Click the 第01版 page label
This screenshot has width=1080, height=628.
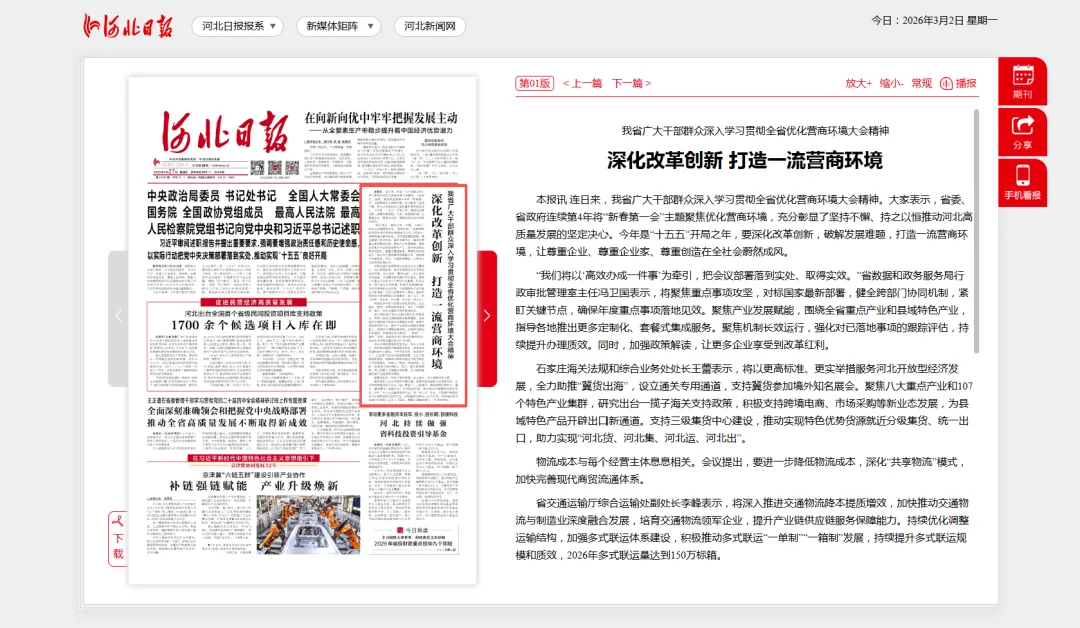(534, 83)
